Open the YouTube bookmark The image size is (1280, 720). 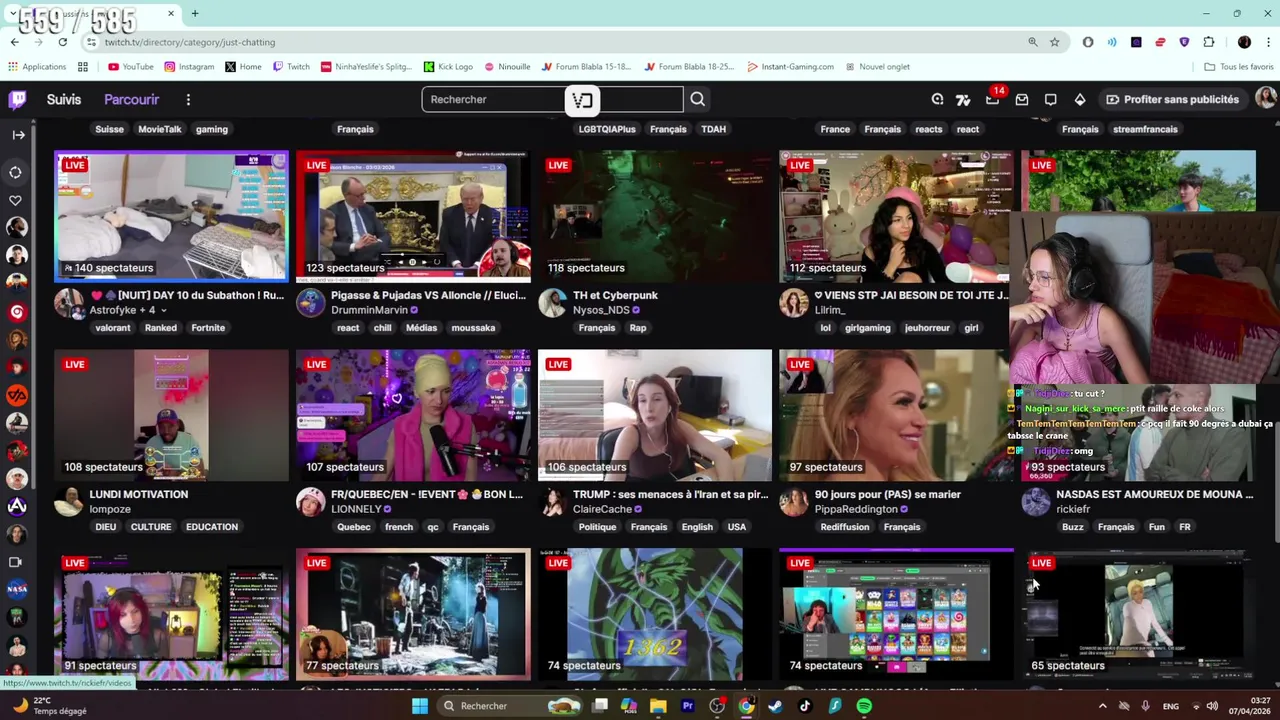(130, 67)
